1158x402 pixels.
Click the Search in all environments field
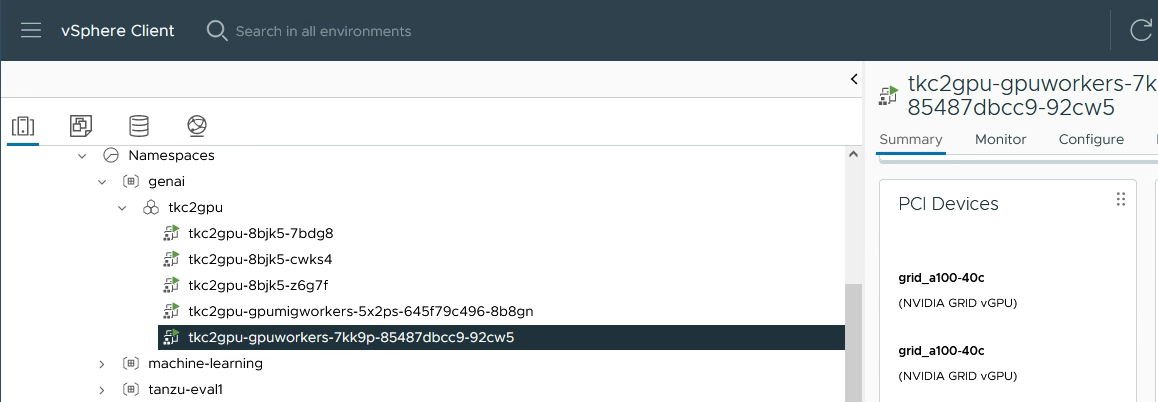pyautogui.click(x=323, y=31)
